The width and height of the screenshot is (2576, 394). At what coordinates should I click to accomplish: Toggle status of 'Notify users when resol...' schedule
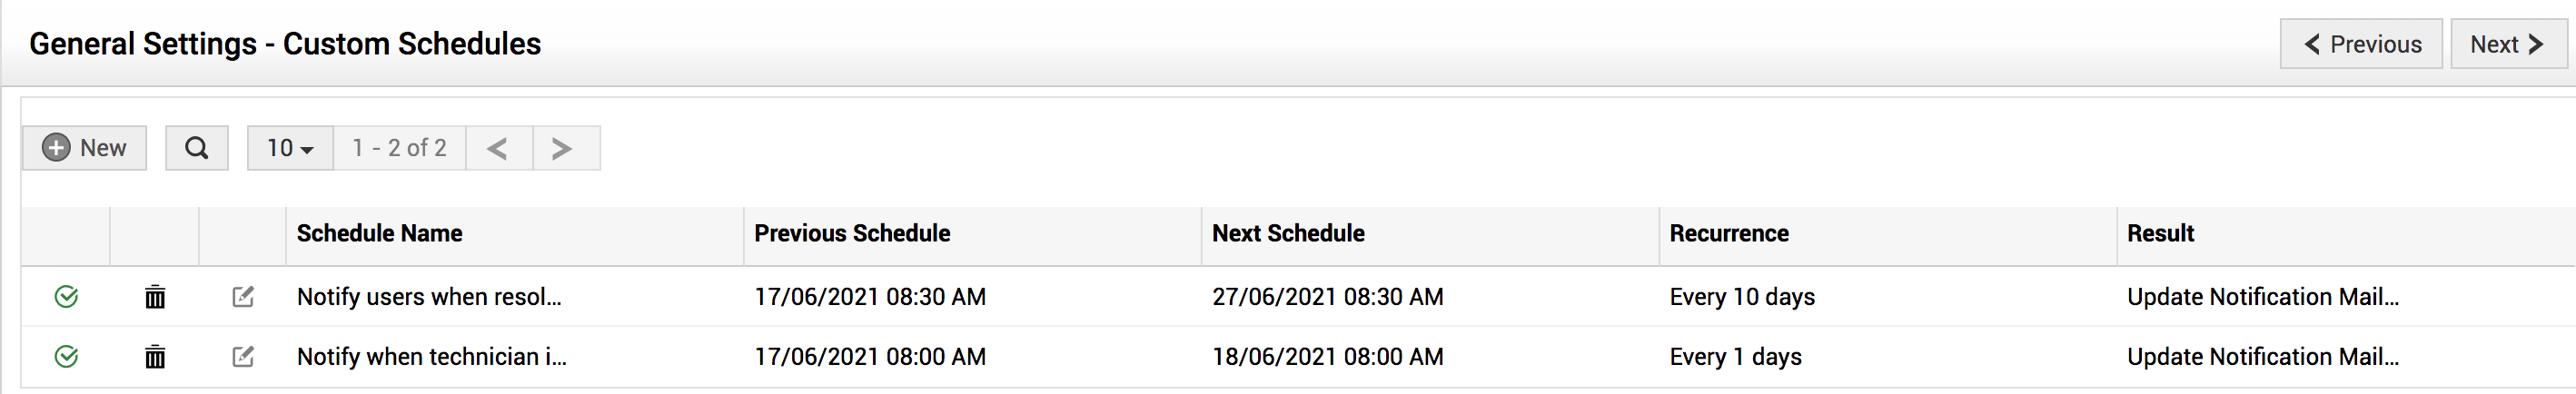pos(66,297)
